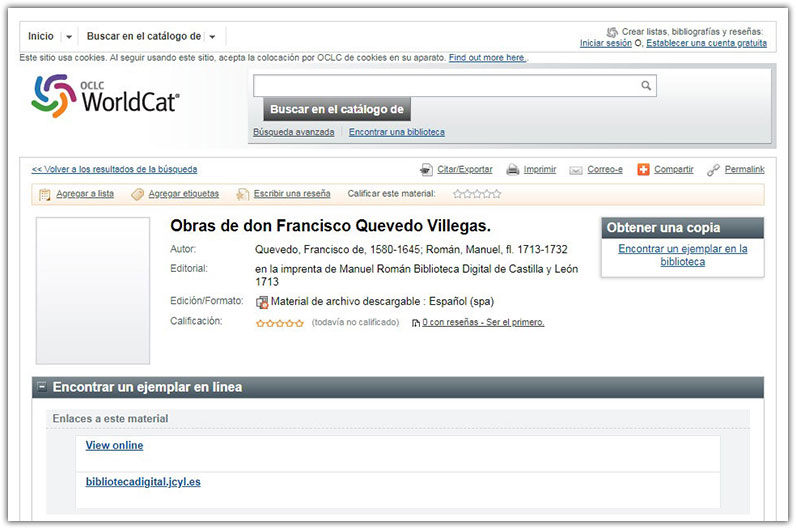The height and width of the screenshot is (529, 796).
Task: Open the Iniciar sesión link
Action: coord(606,43)
